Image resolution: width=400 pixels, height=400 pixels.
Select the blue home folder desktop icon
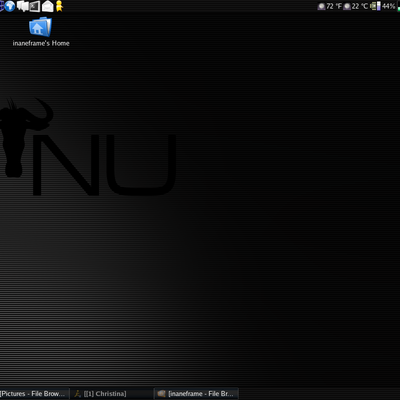40,27
